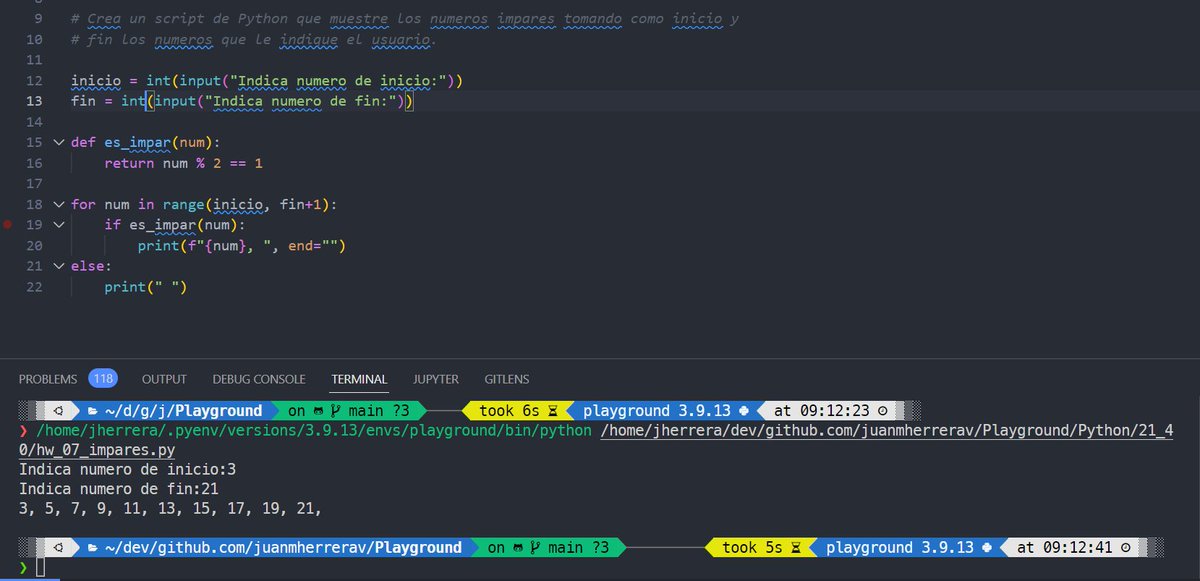Open the JUPYTER panel tab
1200x581 pixels.
click(x=436, y=379)
